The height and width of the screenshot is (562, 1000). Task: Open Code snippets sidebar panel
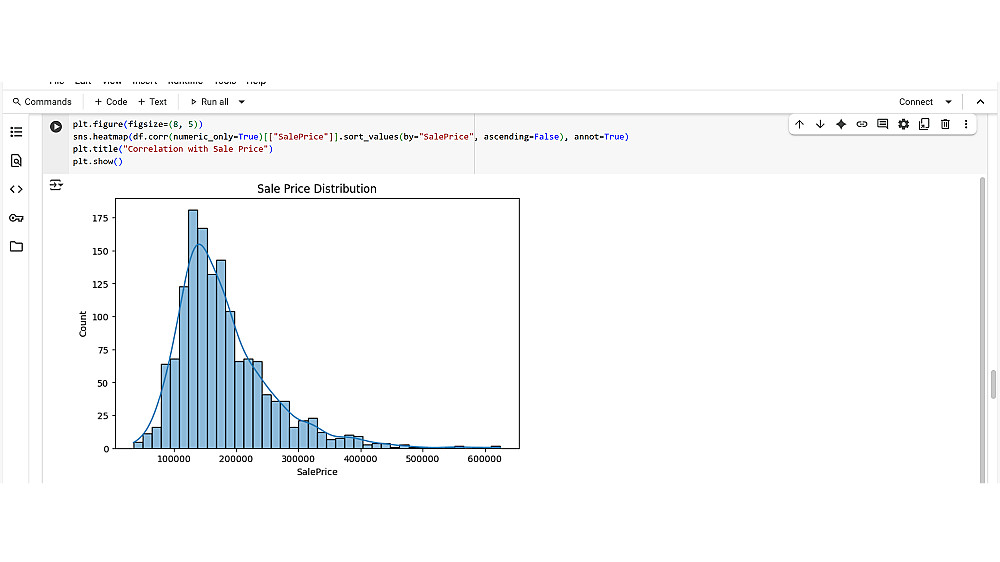(x=16, y=189)
